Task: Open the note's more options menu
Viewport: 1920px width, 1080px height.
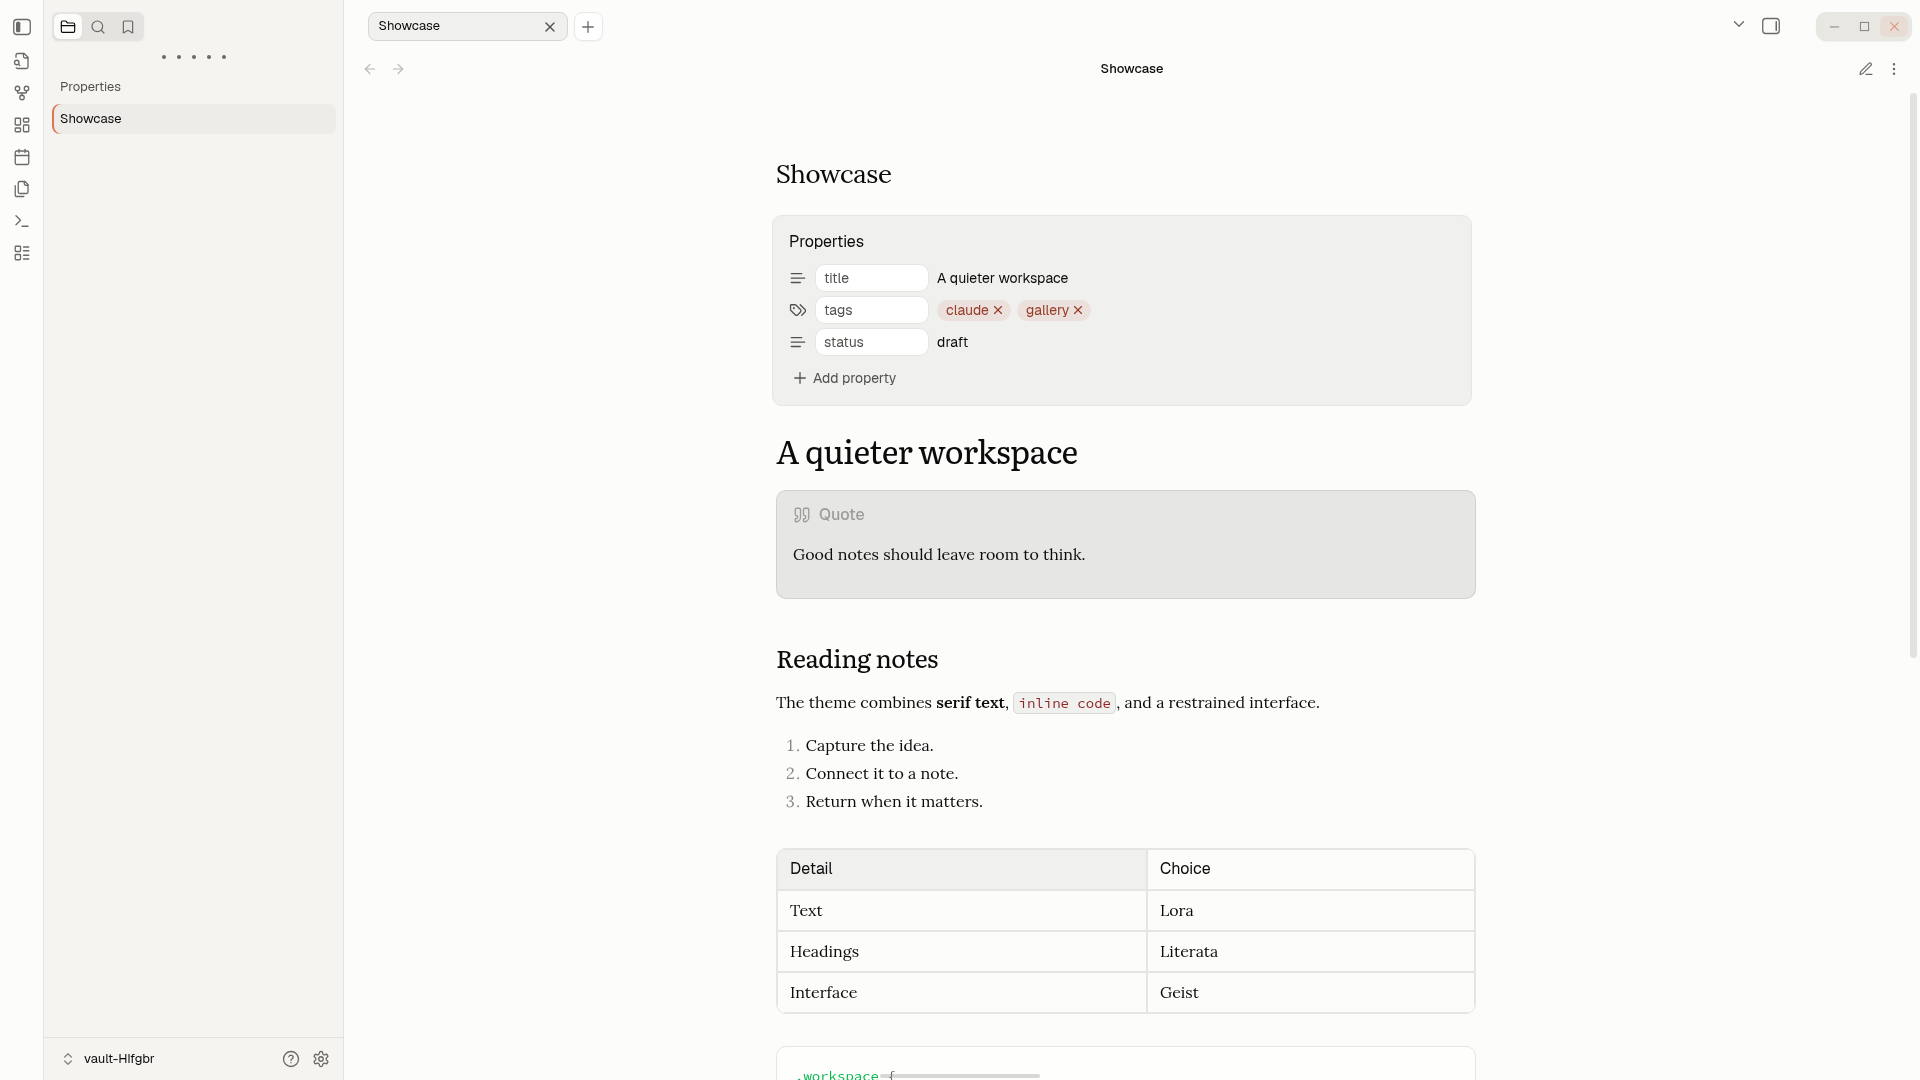Action: click(x=1894, y=69)
